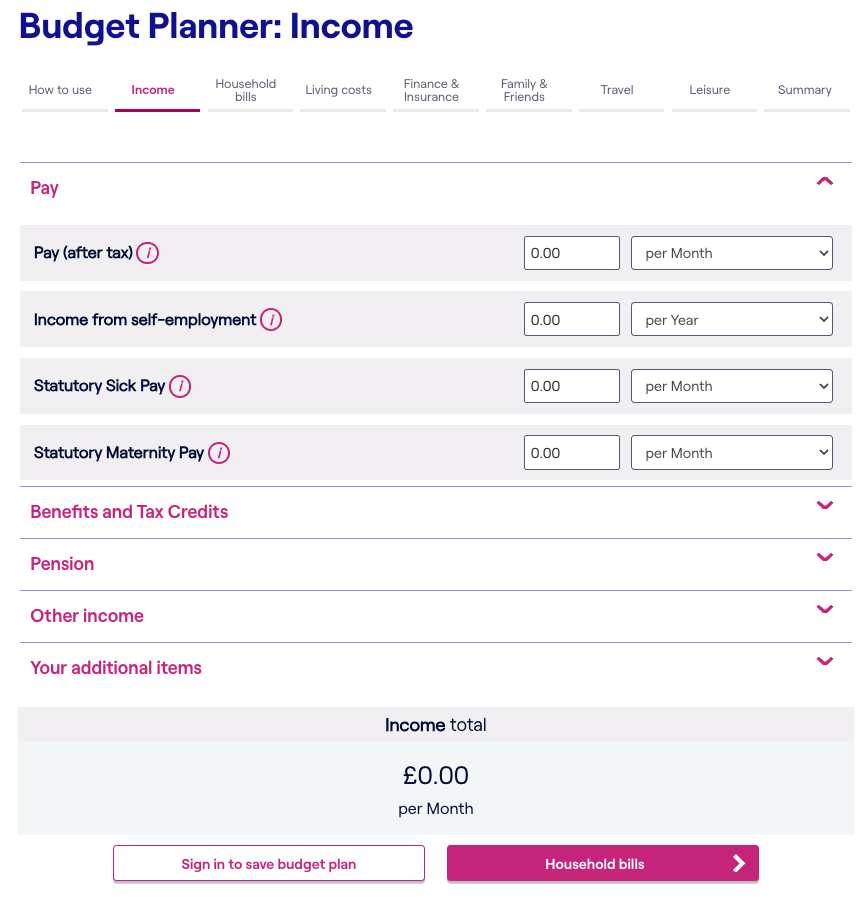The image size is (865, 905).
Task: View info about Statutory Sick Pay
Action: (180, 386)
